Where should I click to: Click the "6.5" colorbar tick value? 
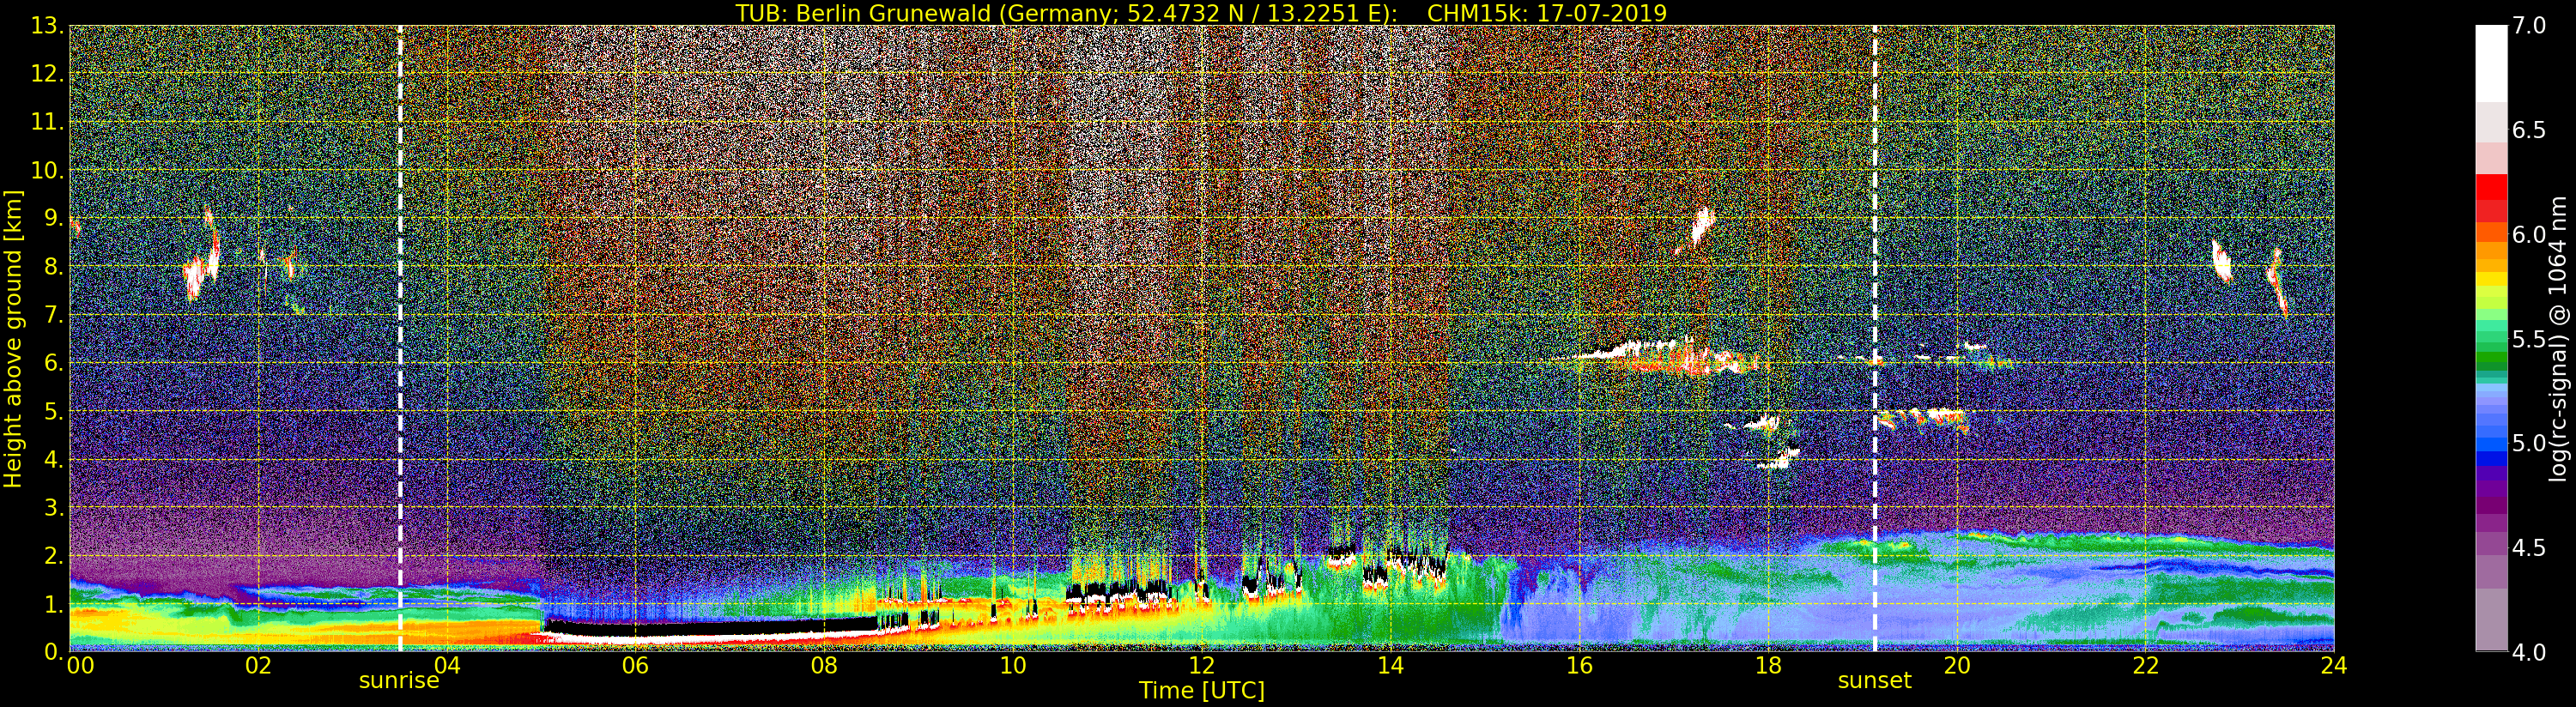click(2529, 130)
